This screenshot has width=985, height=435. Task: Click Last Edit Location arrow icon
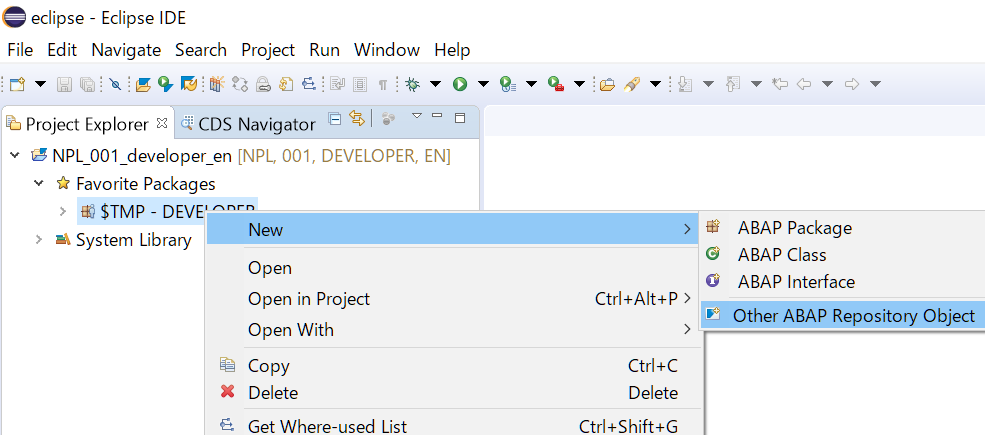tap(780, 84)
